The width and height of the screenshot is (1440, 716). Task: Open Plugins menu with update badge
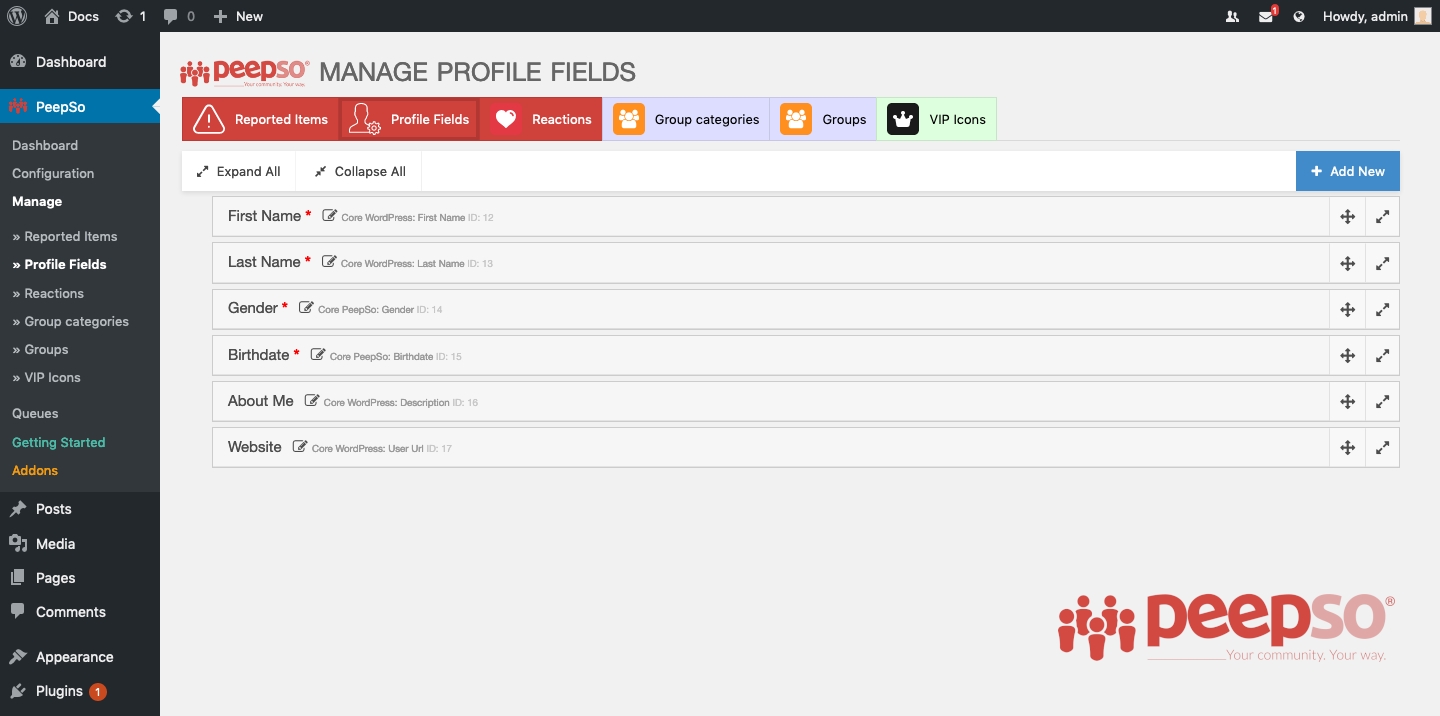[x=80, y=691]
